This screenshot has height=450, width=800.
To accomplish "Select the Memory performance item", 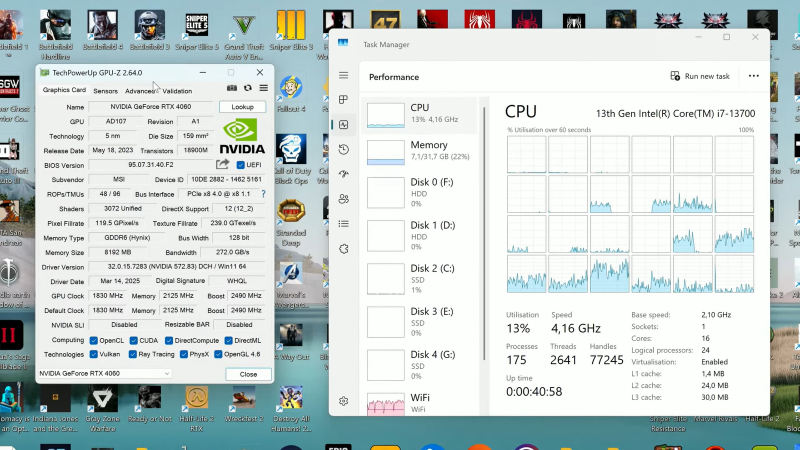I will point(419,151).
